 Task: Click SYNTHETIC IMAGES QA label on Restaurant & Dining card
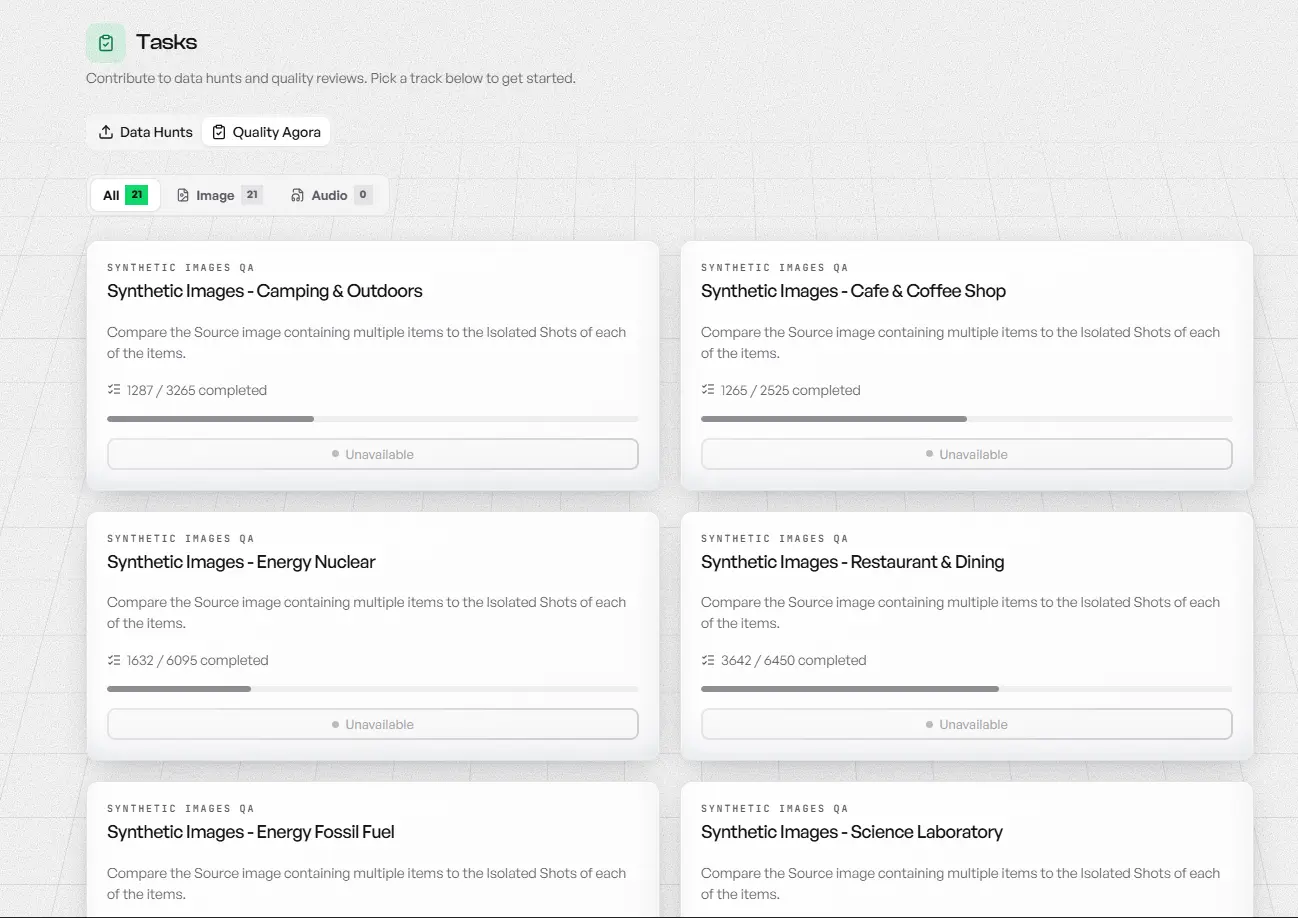tap(775, 538)
